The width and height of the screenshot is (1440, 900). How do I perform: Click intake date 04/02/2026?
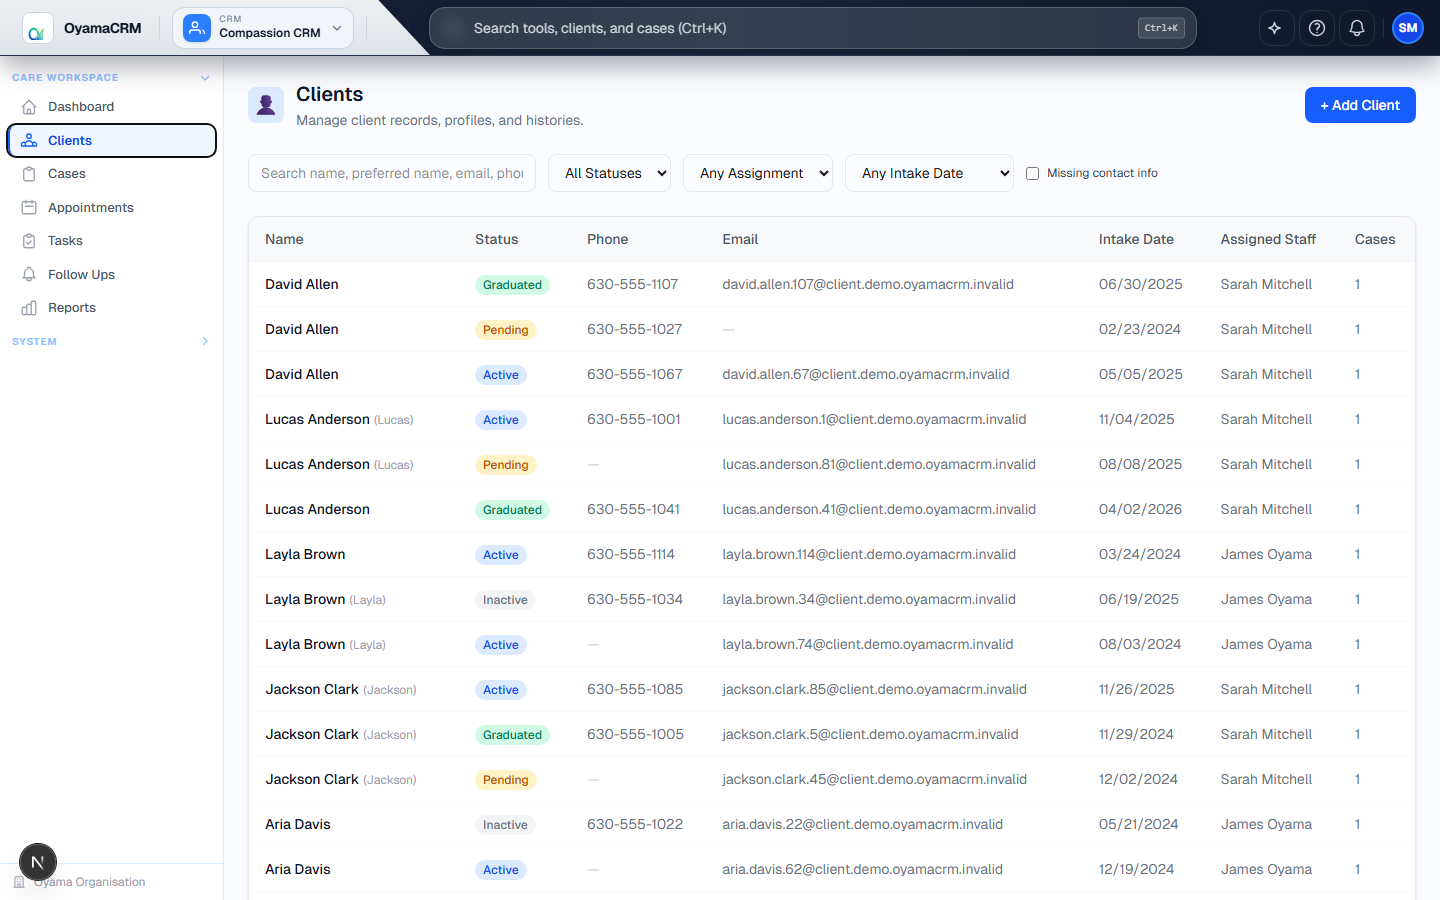(1140, 509)
